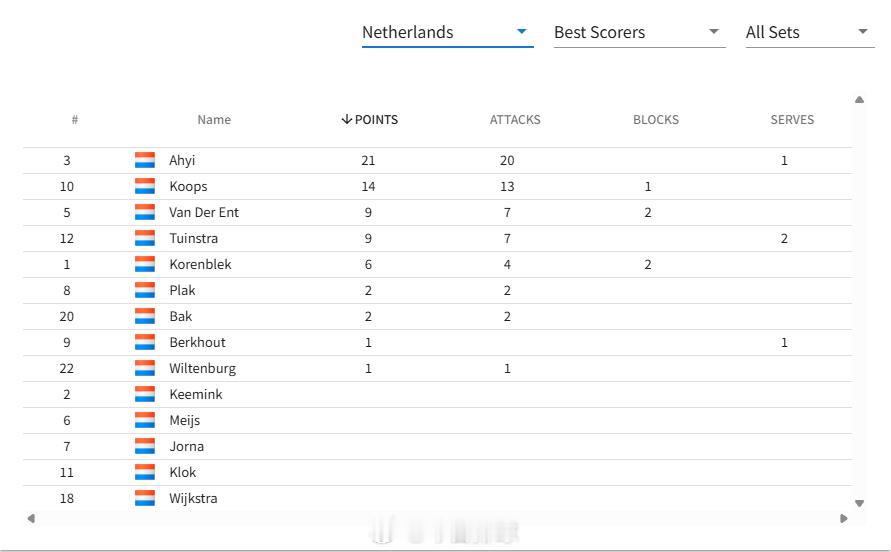Viewport: 891px width, 552px height.
Task: Click the # number column header
Action: coord(74,120)
